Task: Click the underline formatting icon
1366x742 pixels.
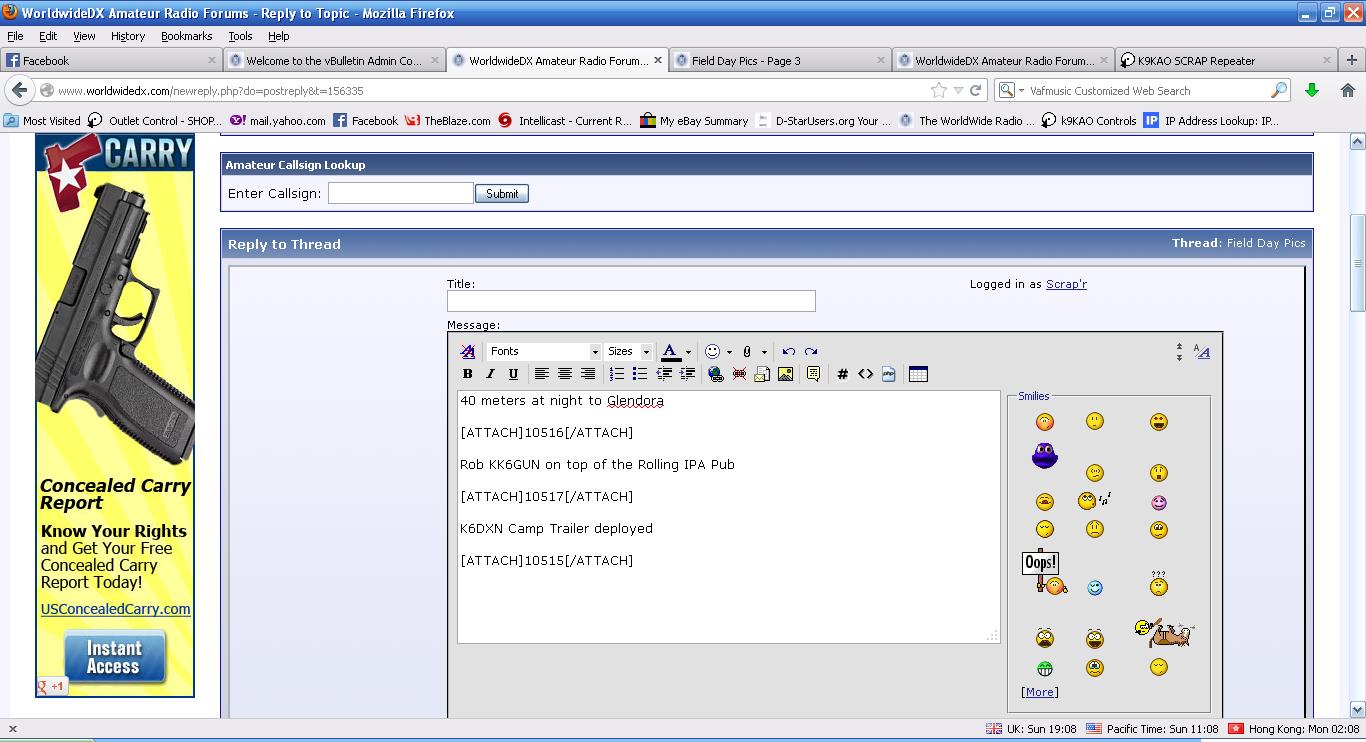Action: point(513,374)
